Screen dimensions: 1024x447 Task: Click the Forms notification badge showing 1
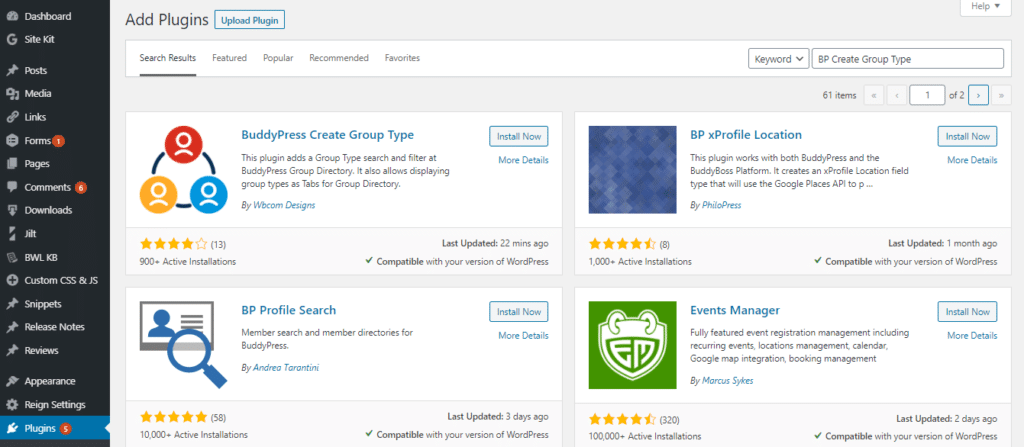[59, 141]
